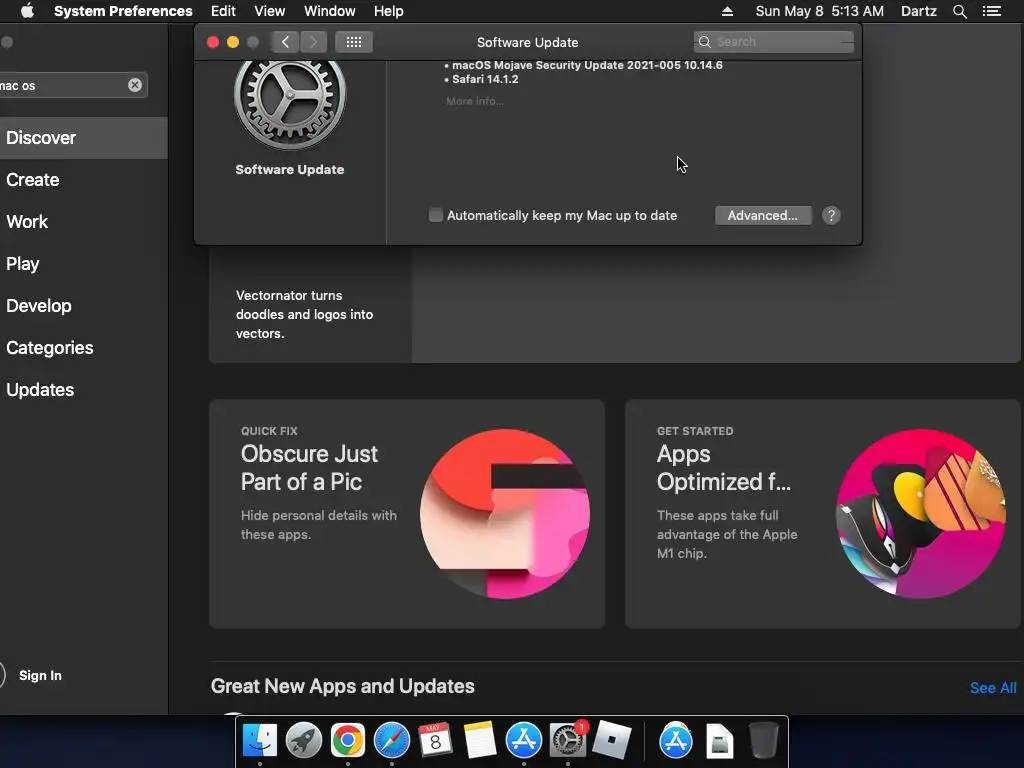This screenshot has height=768, width=1024.
Task: Go back in System Preferences
Action: (x=285, y=42)
